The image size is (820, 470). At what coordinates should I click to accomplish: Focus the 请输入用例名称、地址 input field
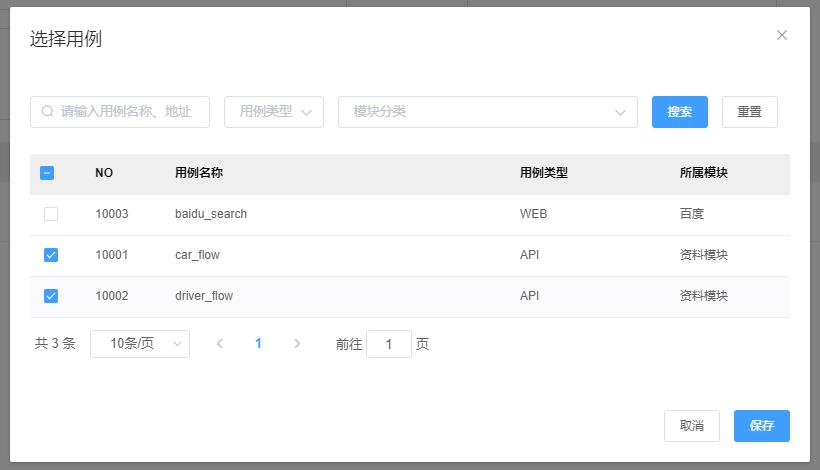tap(120, 112)
